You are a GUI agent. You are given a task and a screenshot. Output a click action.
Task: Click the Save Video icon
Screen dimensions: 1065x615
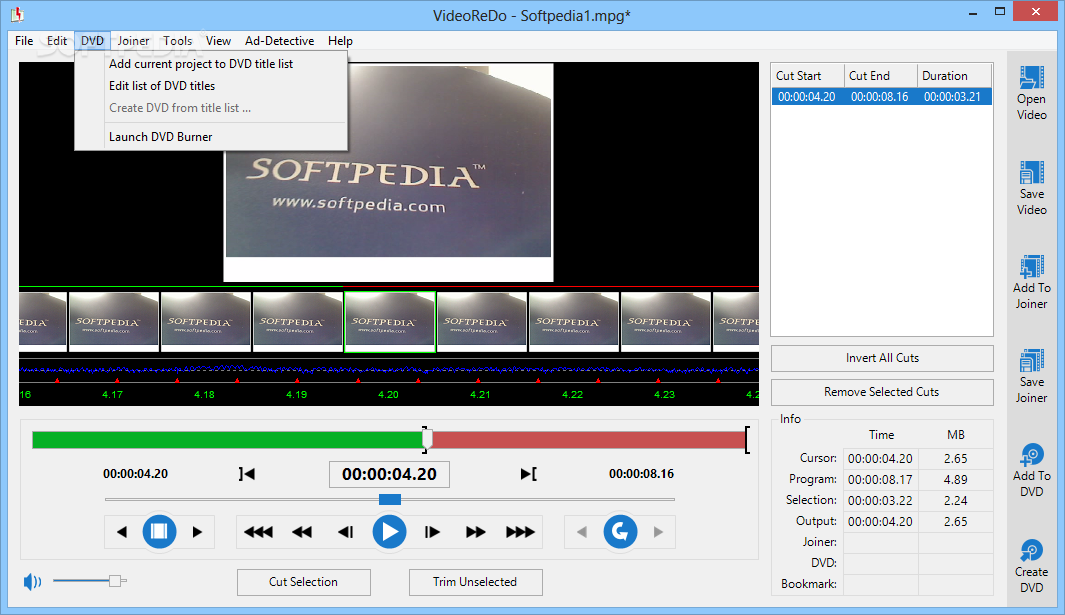1031,173
